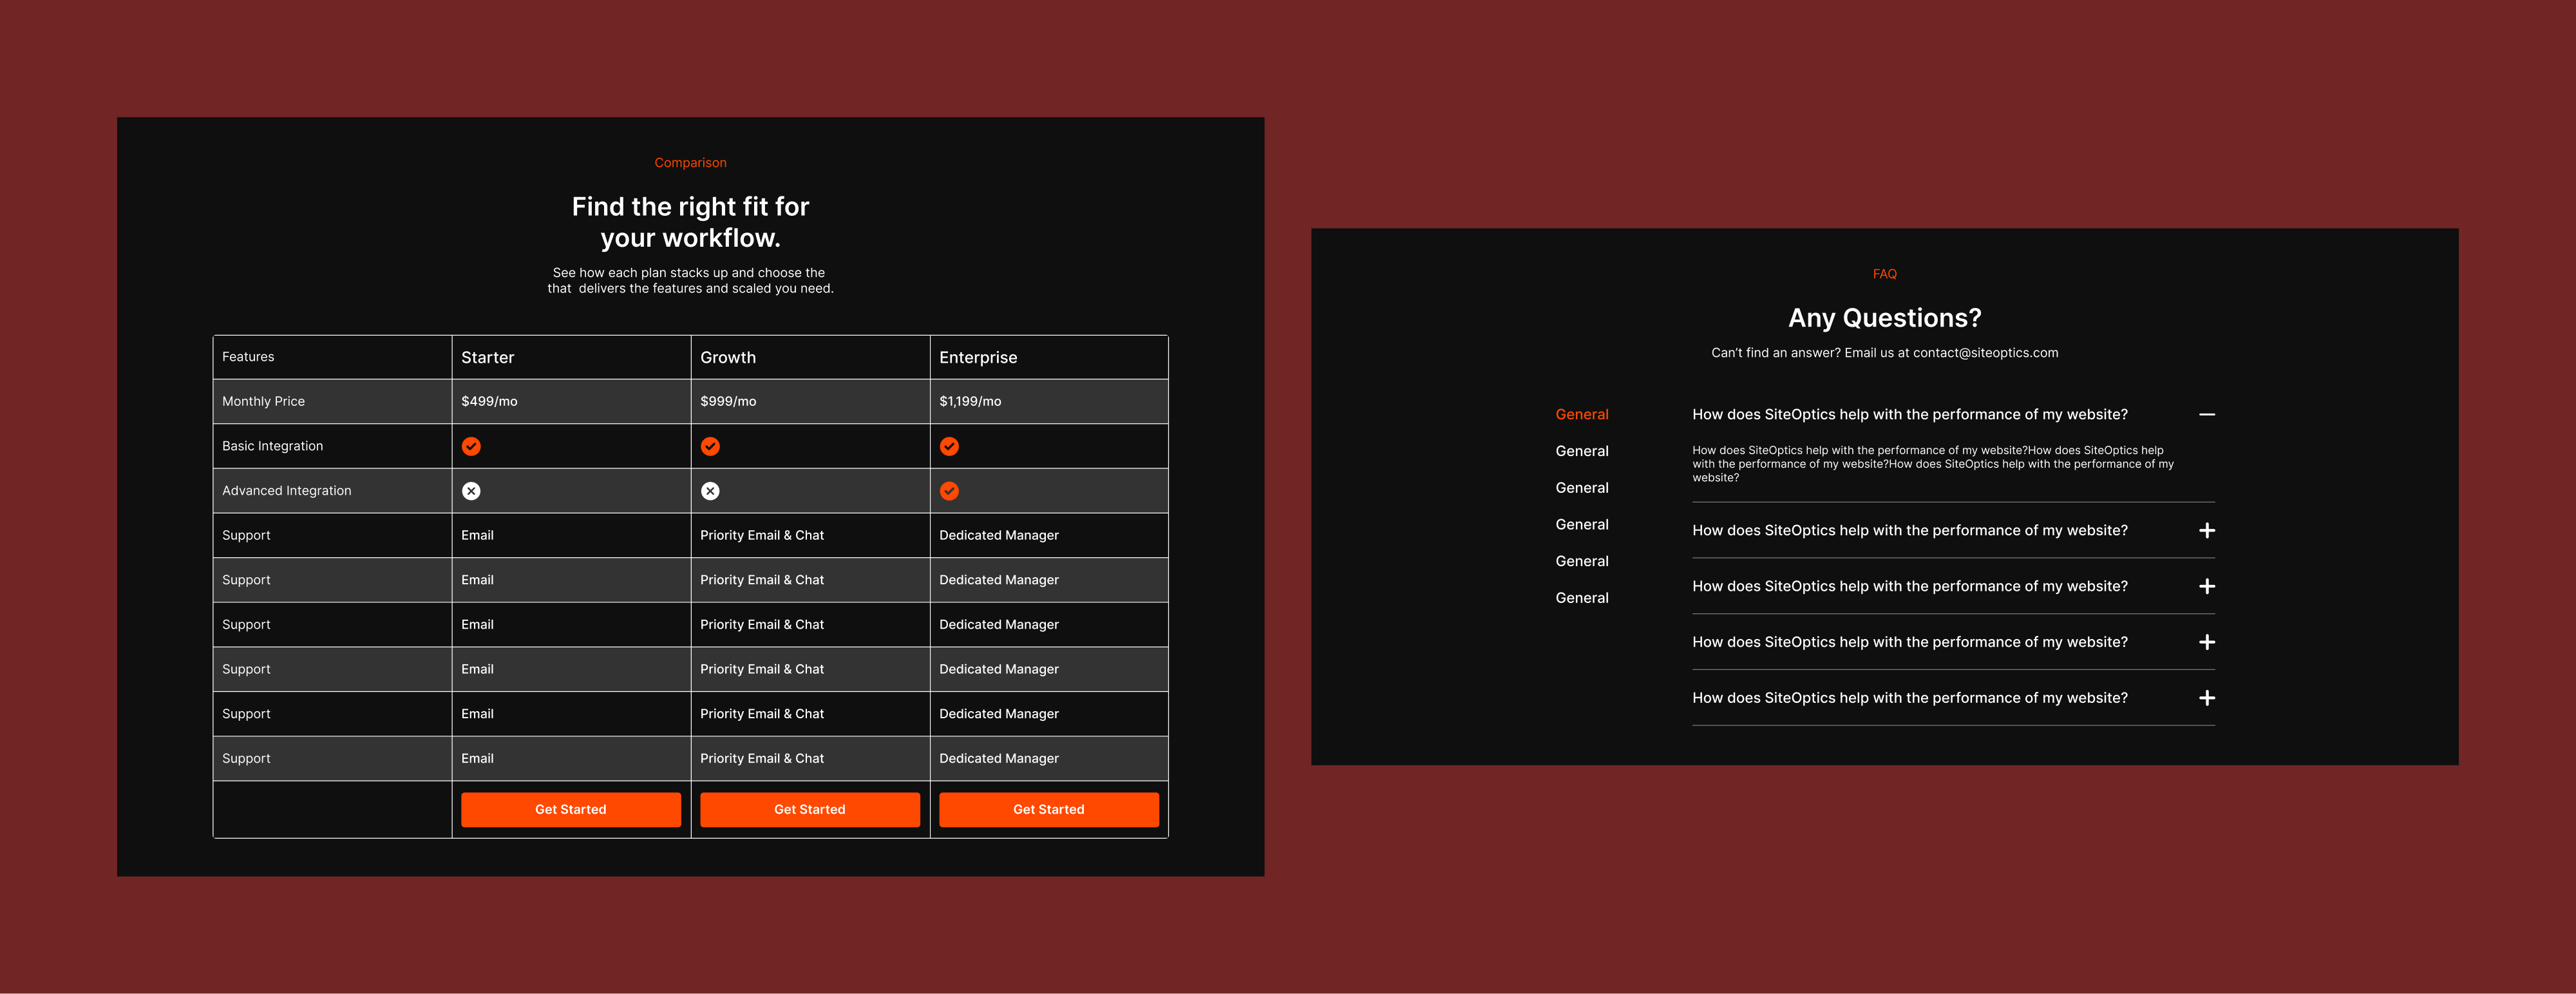Click the Basic Integration checkmark in Enterprise column

(x=949, y=446)
